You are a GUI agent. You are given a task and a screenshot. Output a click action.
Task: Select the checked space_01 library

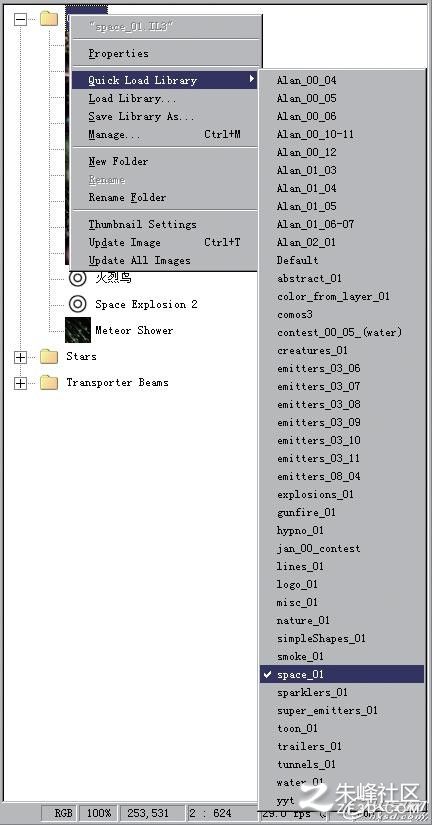point(342,675)
